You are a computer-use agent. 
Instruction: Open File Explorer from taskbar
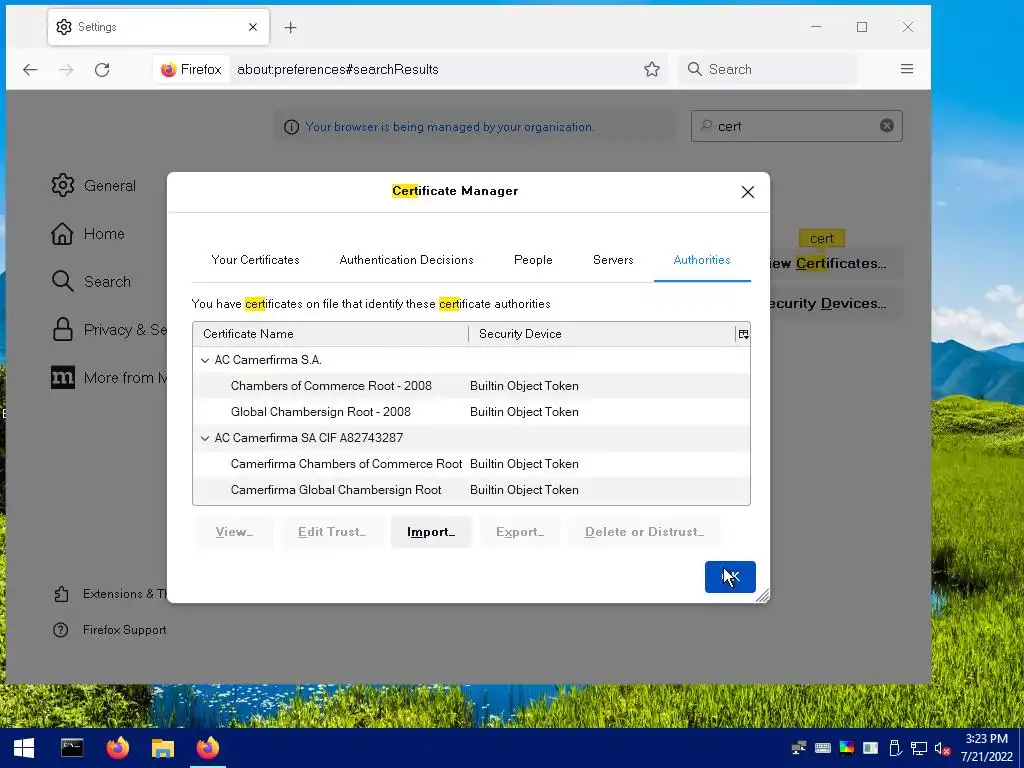[x=163, y=748]
